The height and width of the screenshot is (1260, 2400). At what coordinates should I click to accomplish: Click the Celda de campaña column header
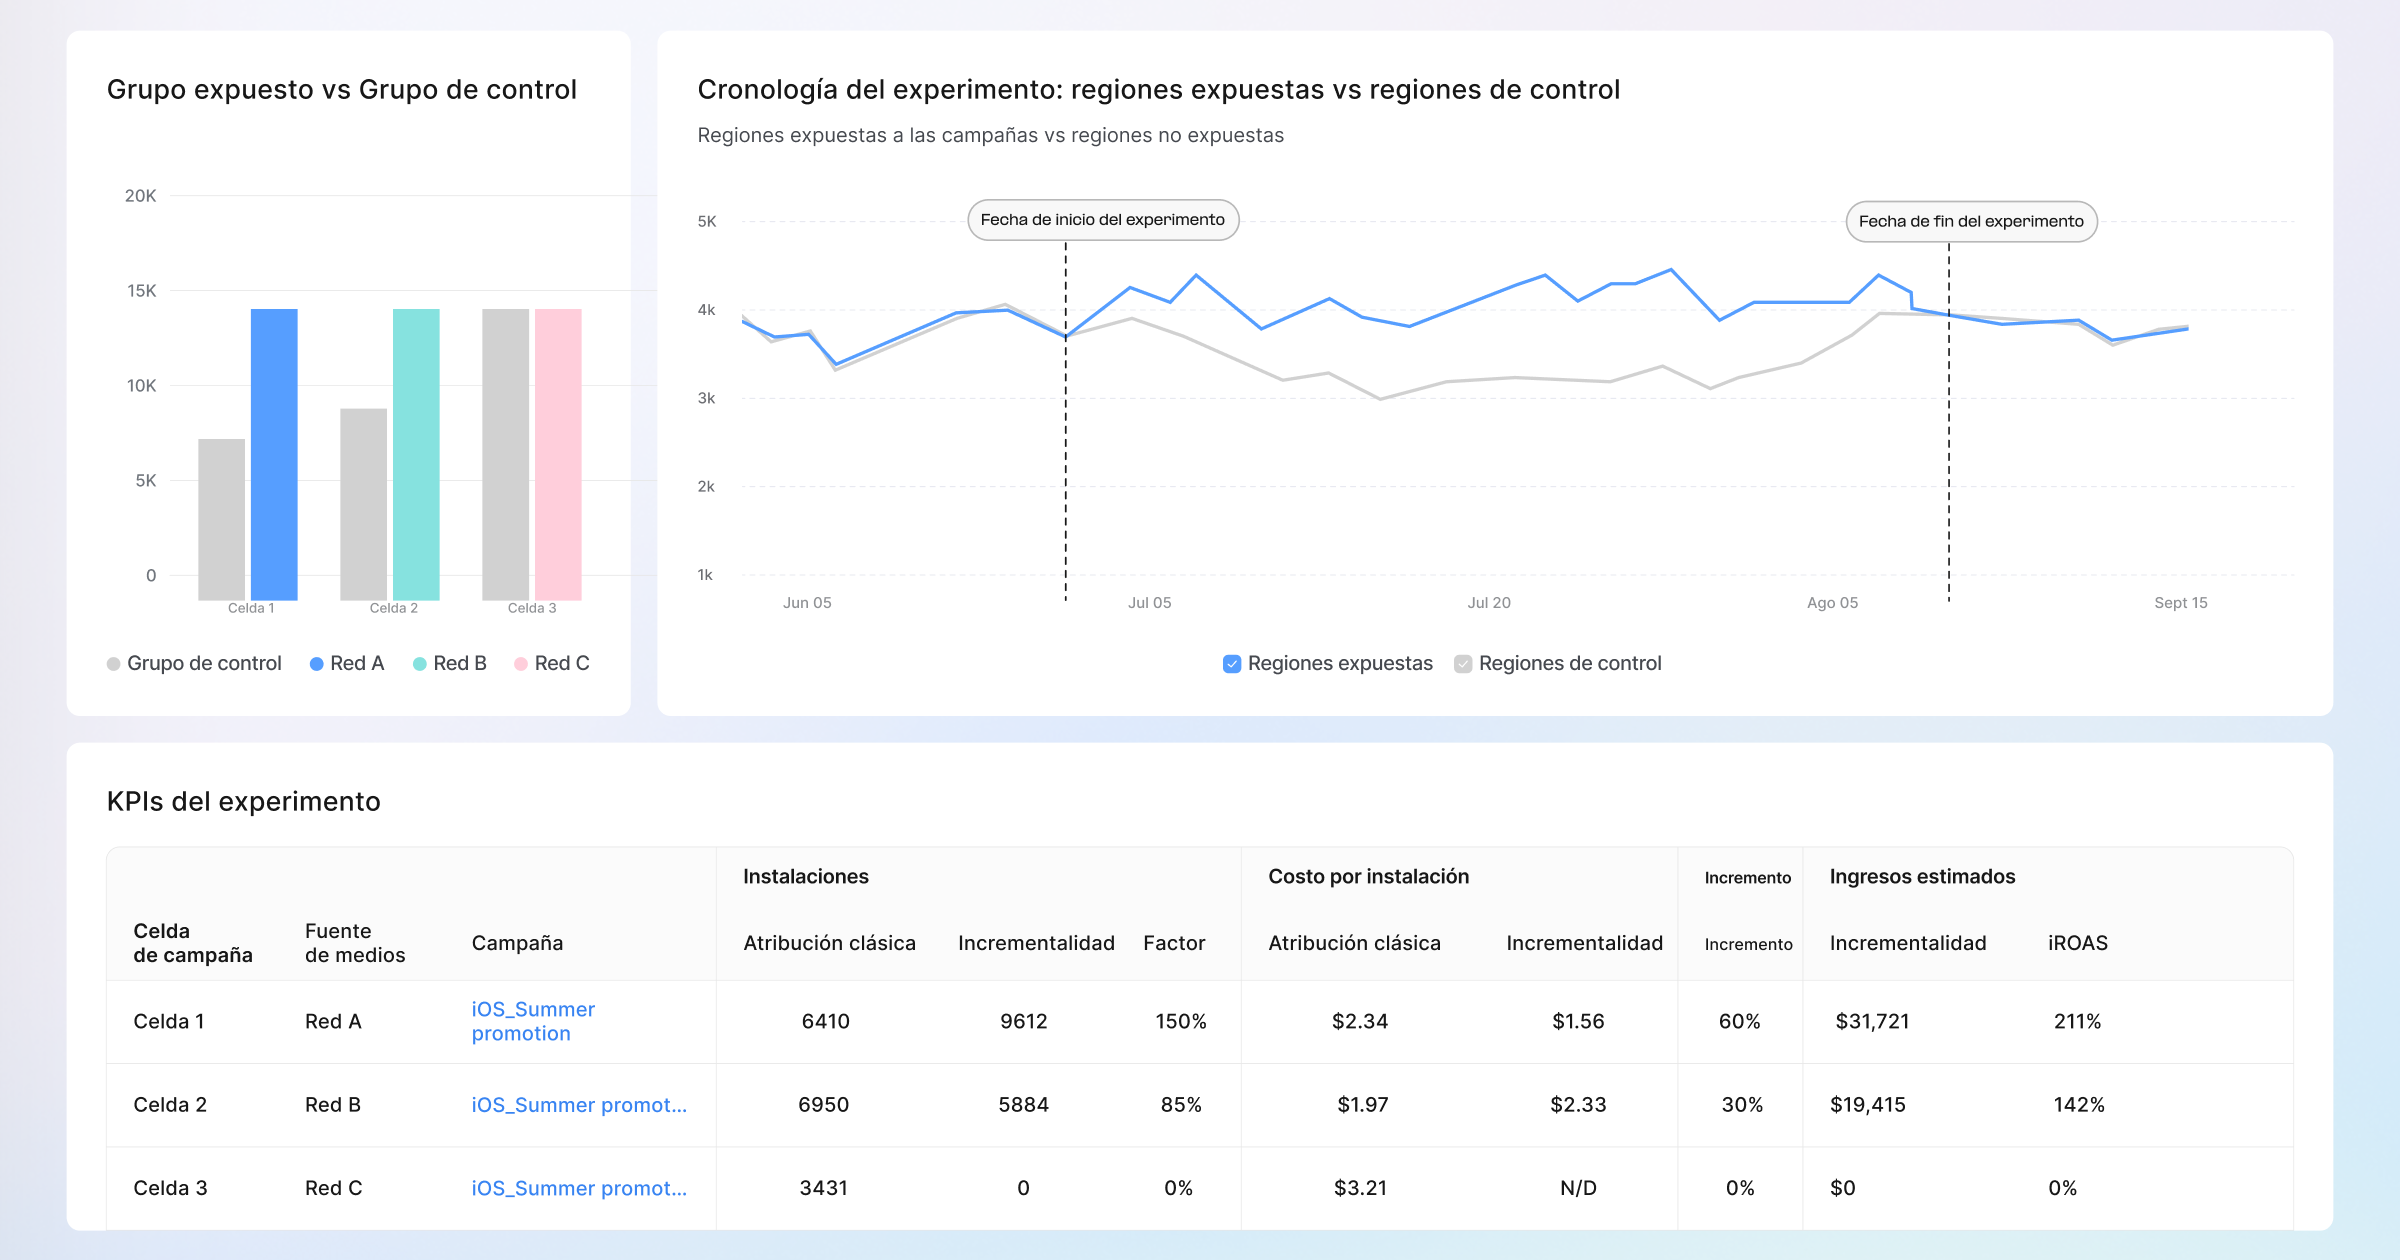193,943
